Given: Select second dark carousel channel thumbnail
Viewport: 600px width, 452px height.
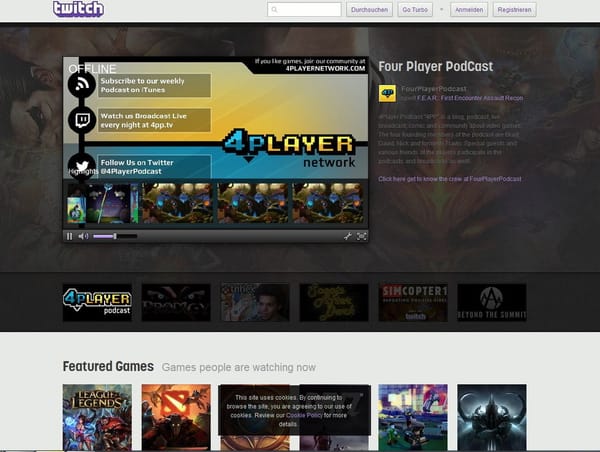Looking at the screenshot, I should pyautogui.click(x=176, y=302).
